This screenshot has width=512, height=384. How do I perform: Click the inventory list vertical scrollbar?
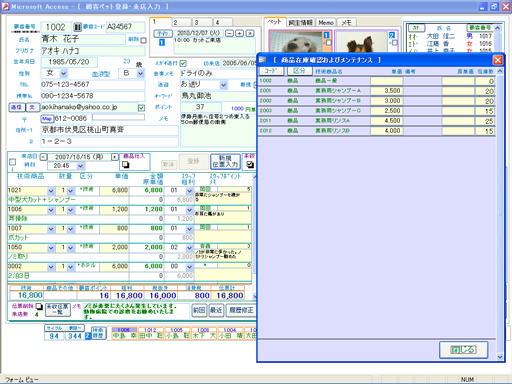(x=500, y=213)
